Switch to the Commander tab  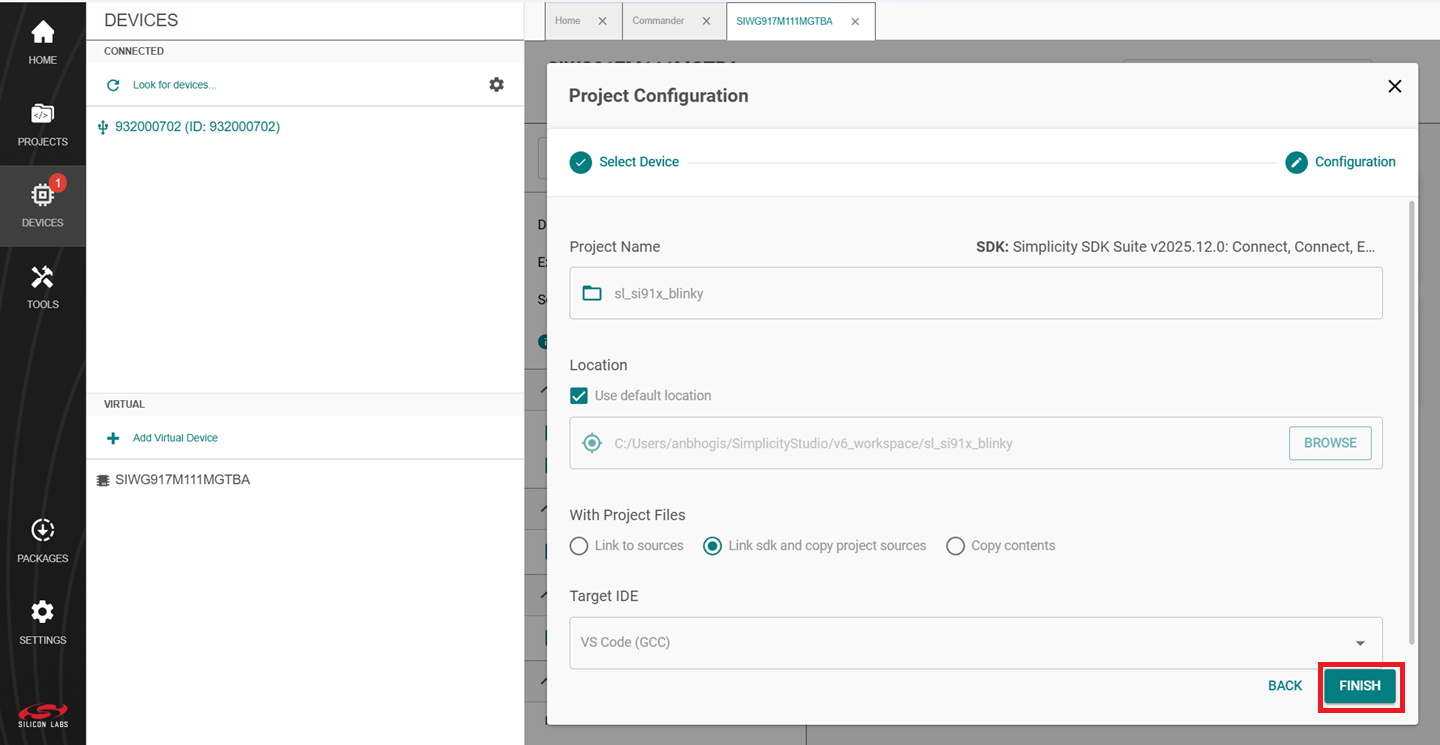[x=659, y=20]
